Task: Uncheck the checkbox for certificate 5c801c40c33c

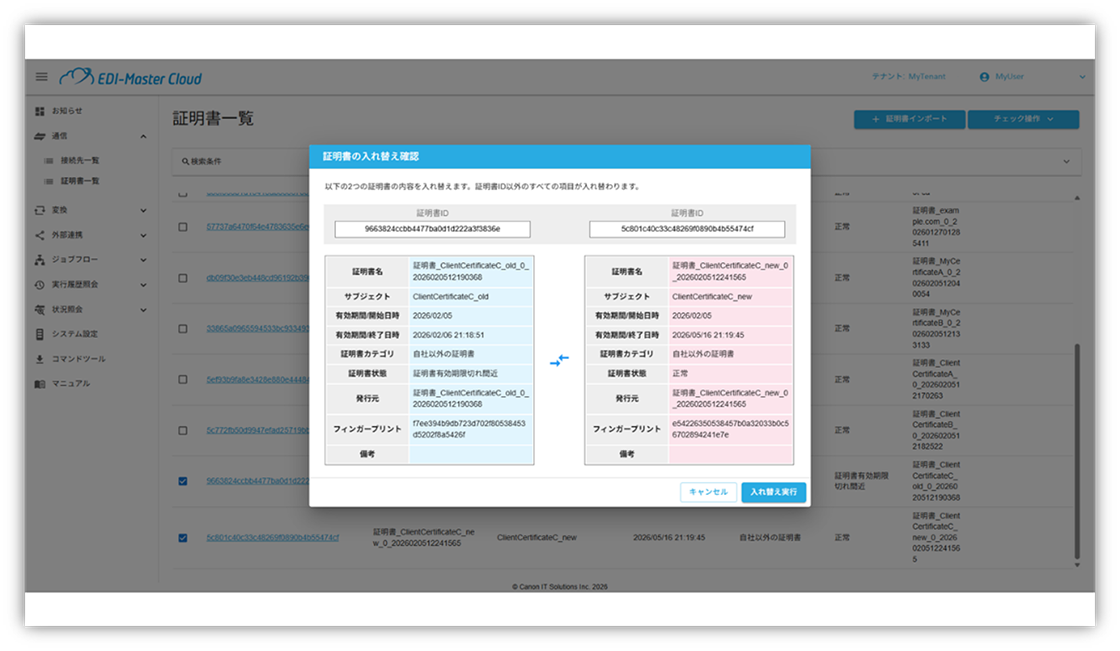Action: (182, 538)
